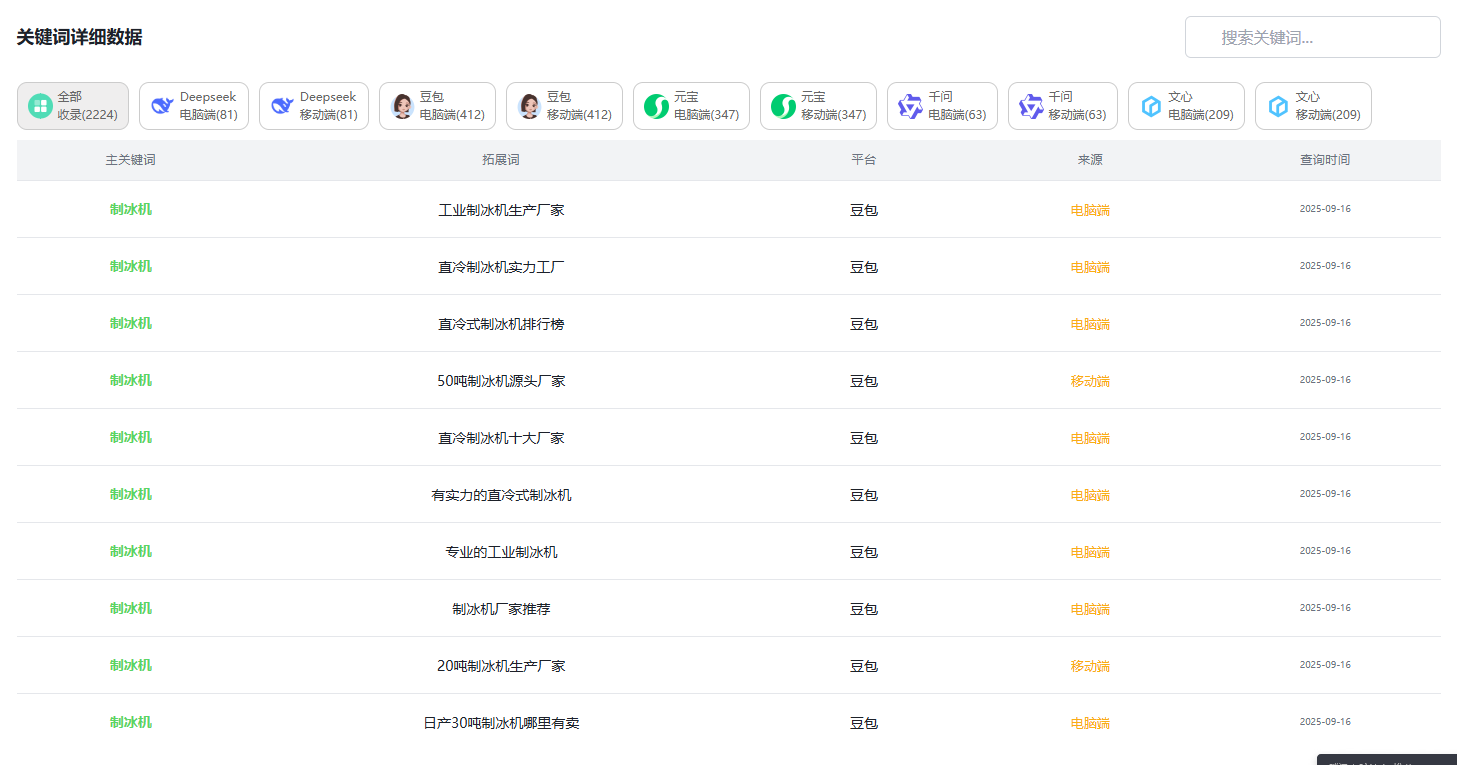Image resolution: width=1457 pixels, height=765 pixels.
Task: Click the Deepseek whale icon on 电脑端 filter
Action: pos(160,105)
